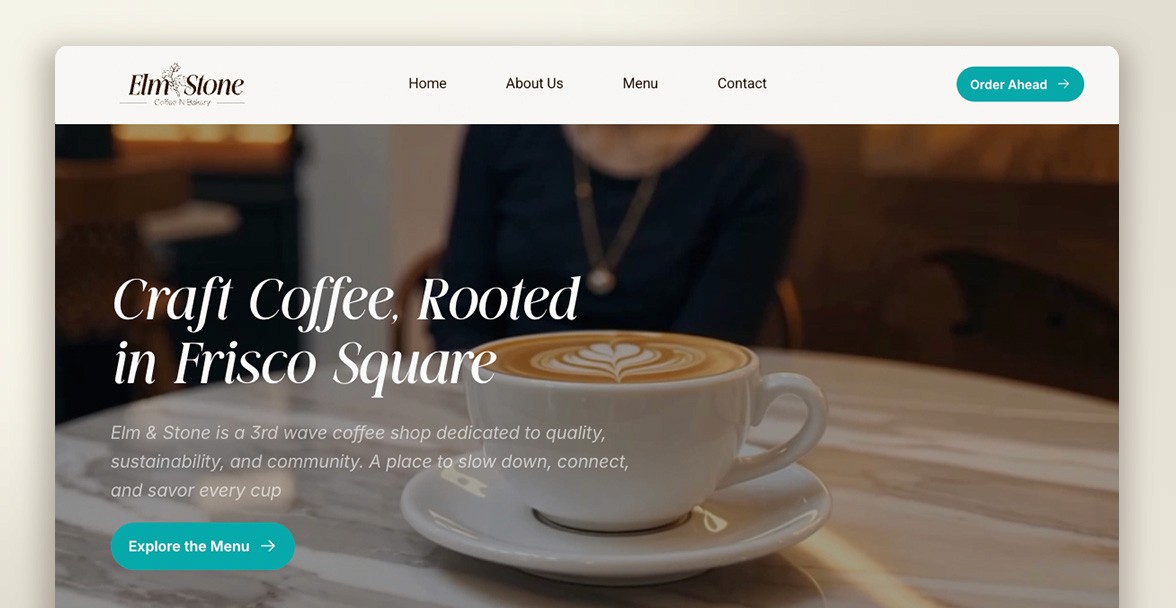Open the About Us nav item
Screen dimensions: 1176x608
(x=534, y=83)
